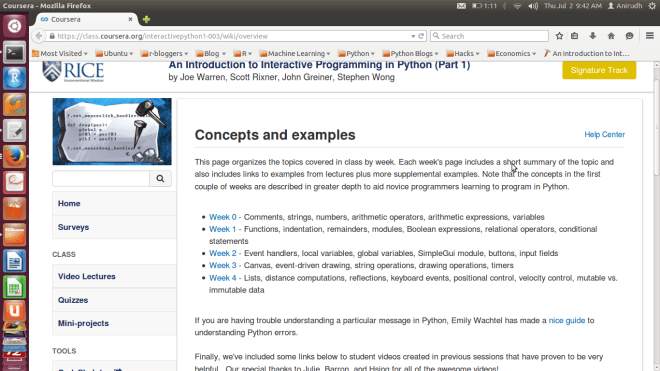Open the battery indicator in the top panel
Image resolution: width=660 pixels, height=371 pixels.
484,6
